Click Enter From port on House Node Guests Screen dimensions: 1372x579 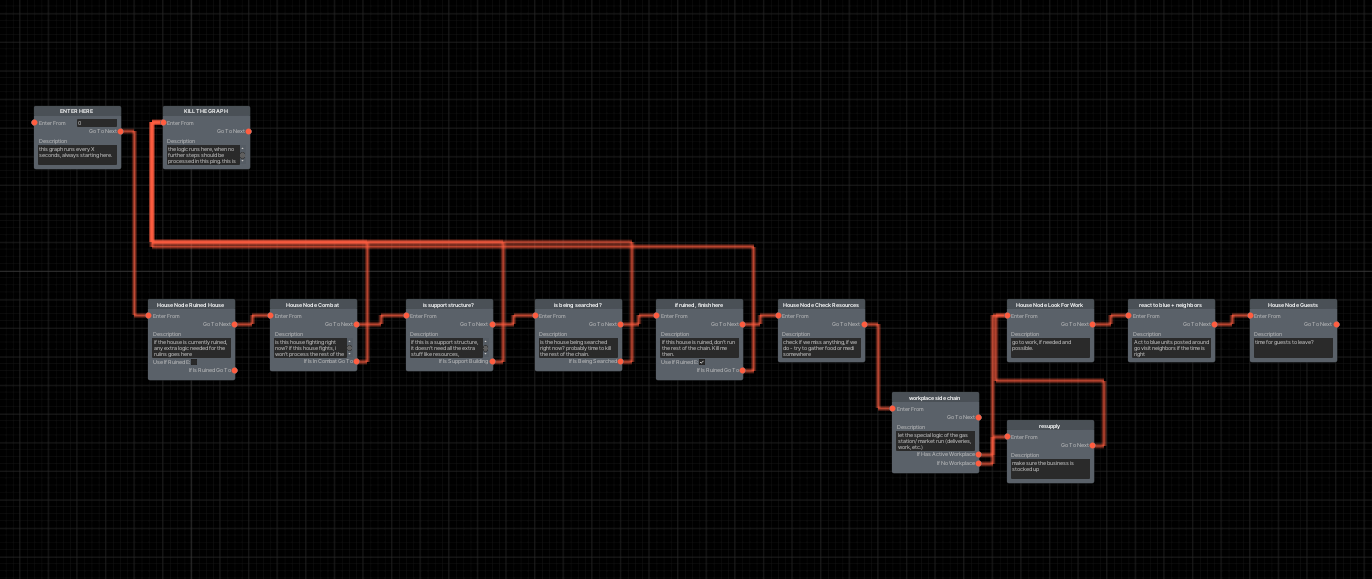click(x=1250, y=316)
